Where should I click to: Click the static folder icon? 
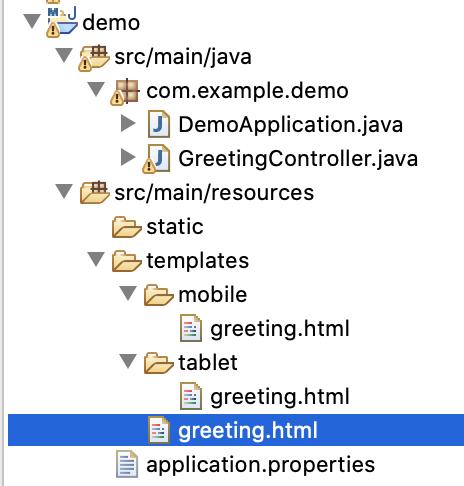(126, 227)
